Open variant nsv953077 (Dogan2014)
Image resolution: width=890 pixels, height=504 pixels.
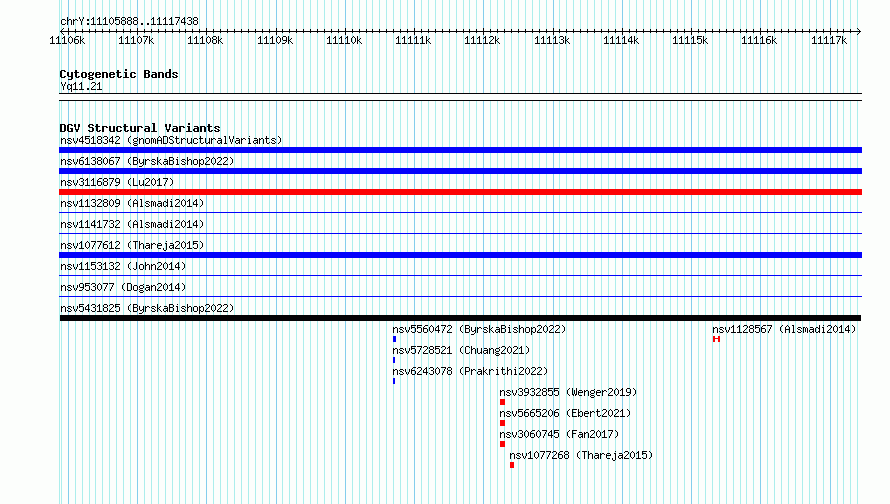123,287
